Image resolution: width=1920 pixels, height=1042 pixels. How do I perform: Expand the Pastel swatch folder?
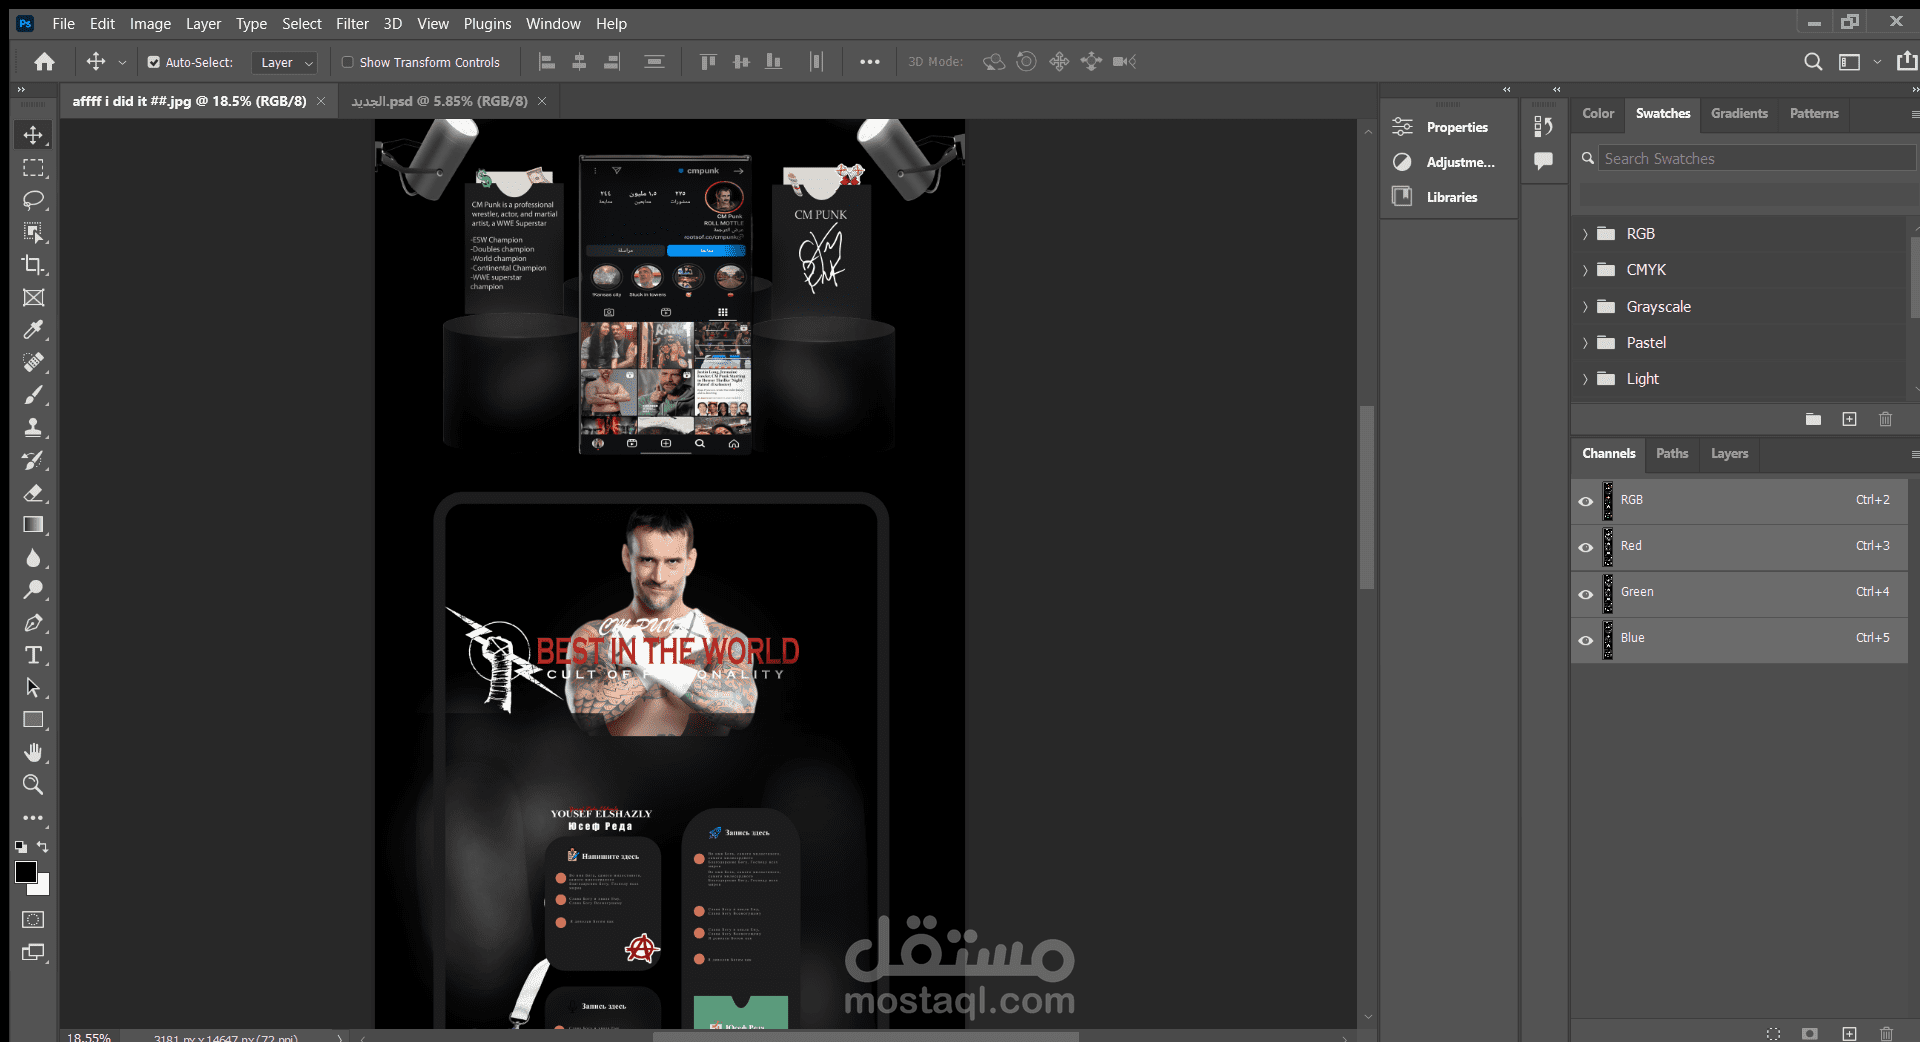[1585, 343]
